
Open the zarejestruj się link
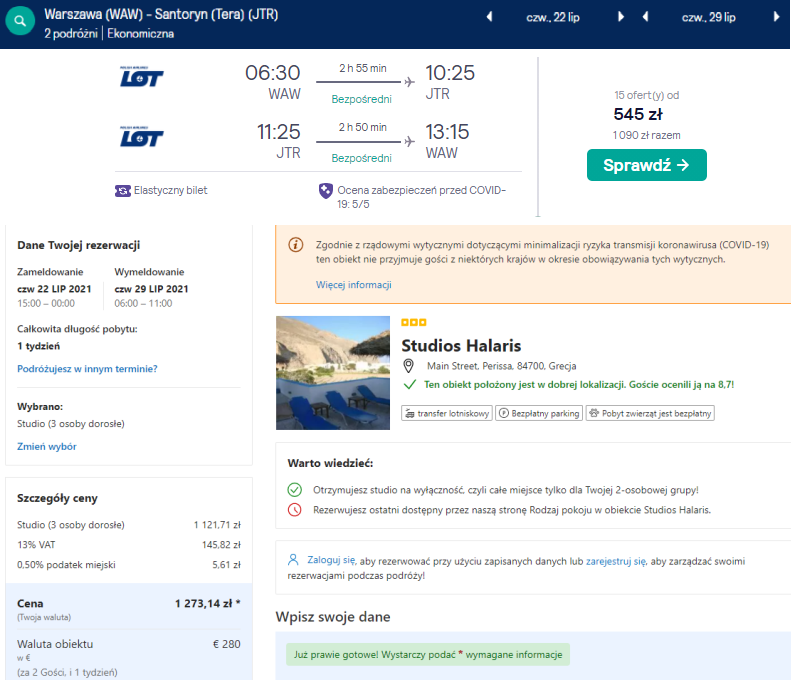click(615, 561)
